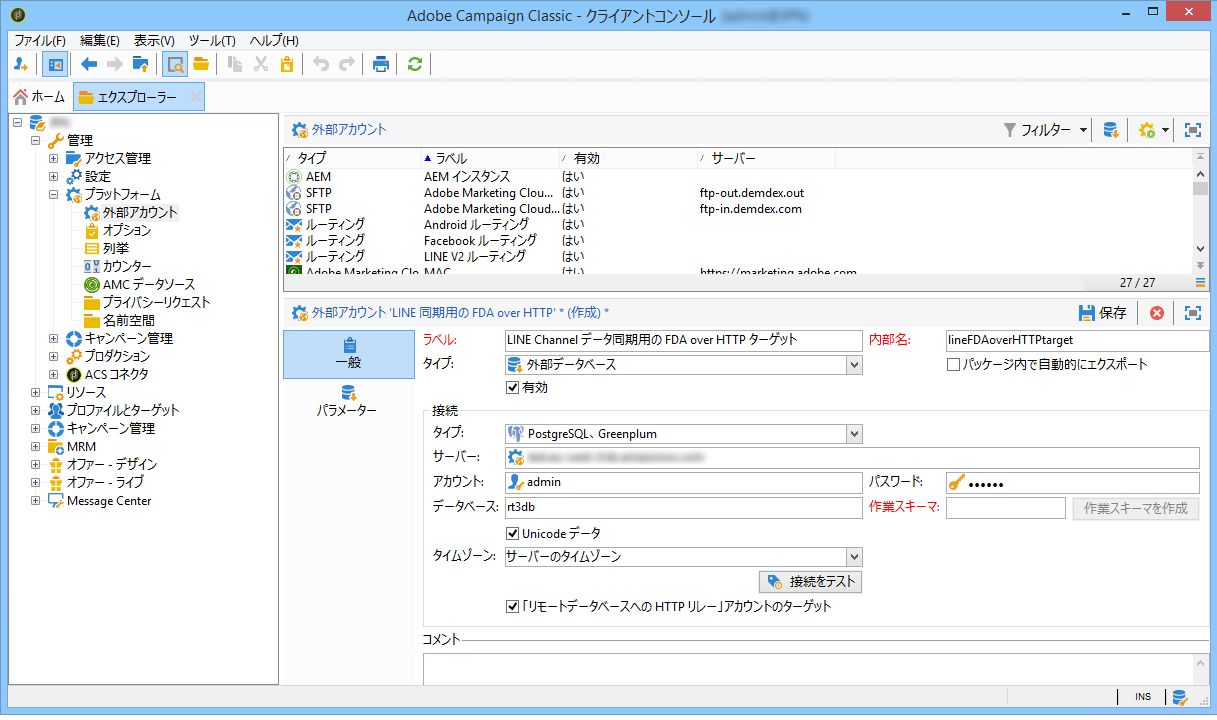This screenshot has height=720, width=1217.
Task: Open folder icon in toolbar
Action: click(201, 64)
